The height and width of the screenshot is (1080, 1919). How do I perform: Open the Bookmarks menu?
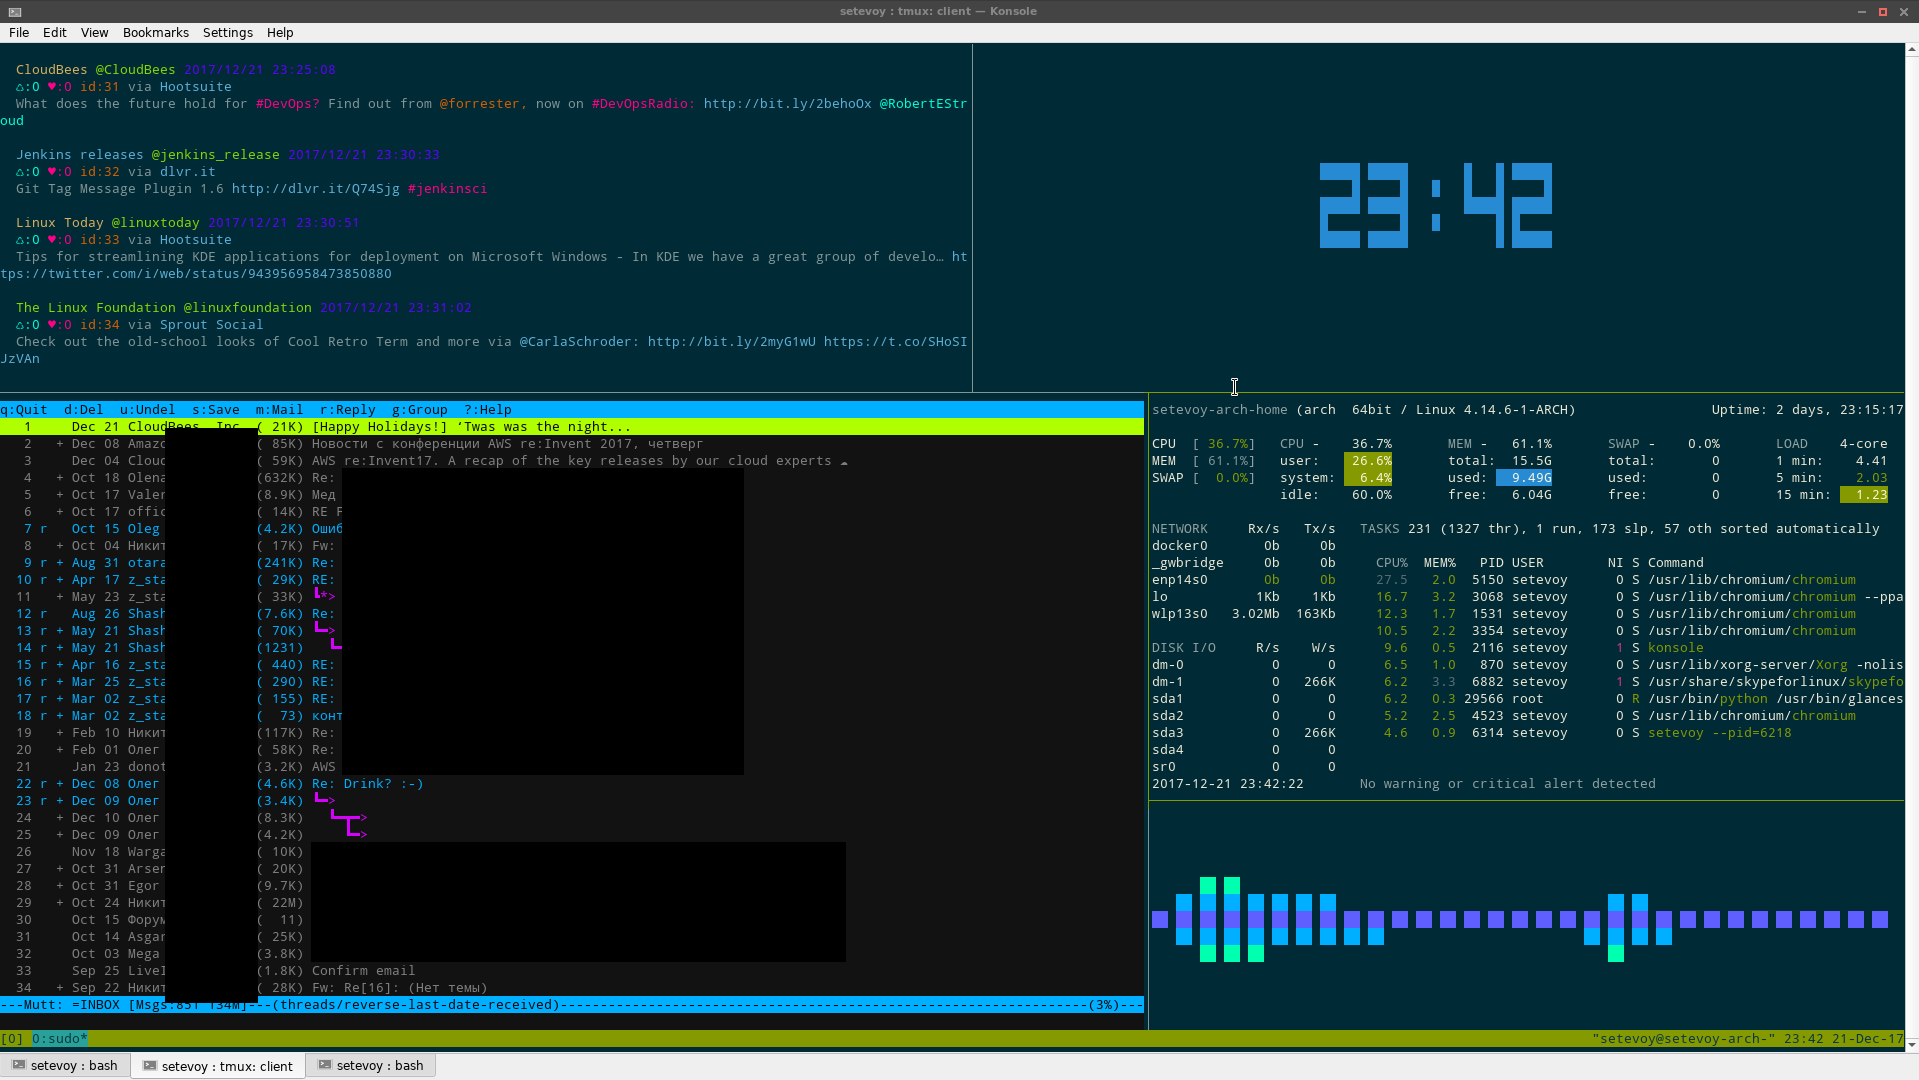(x=155, y=32)
